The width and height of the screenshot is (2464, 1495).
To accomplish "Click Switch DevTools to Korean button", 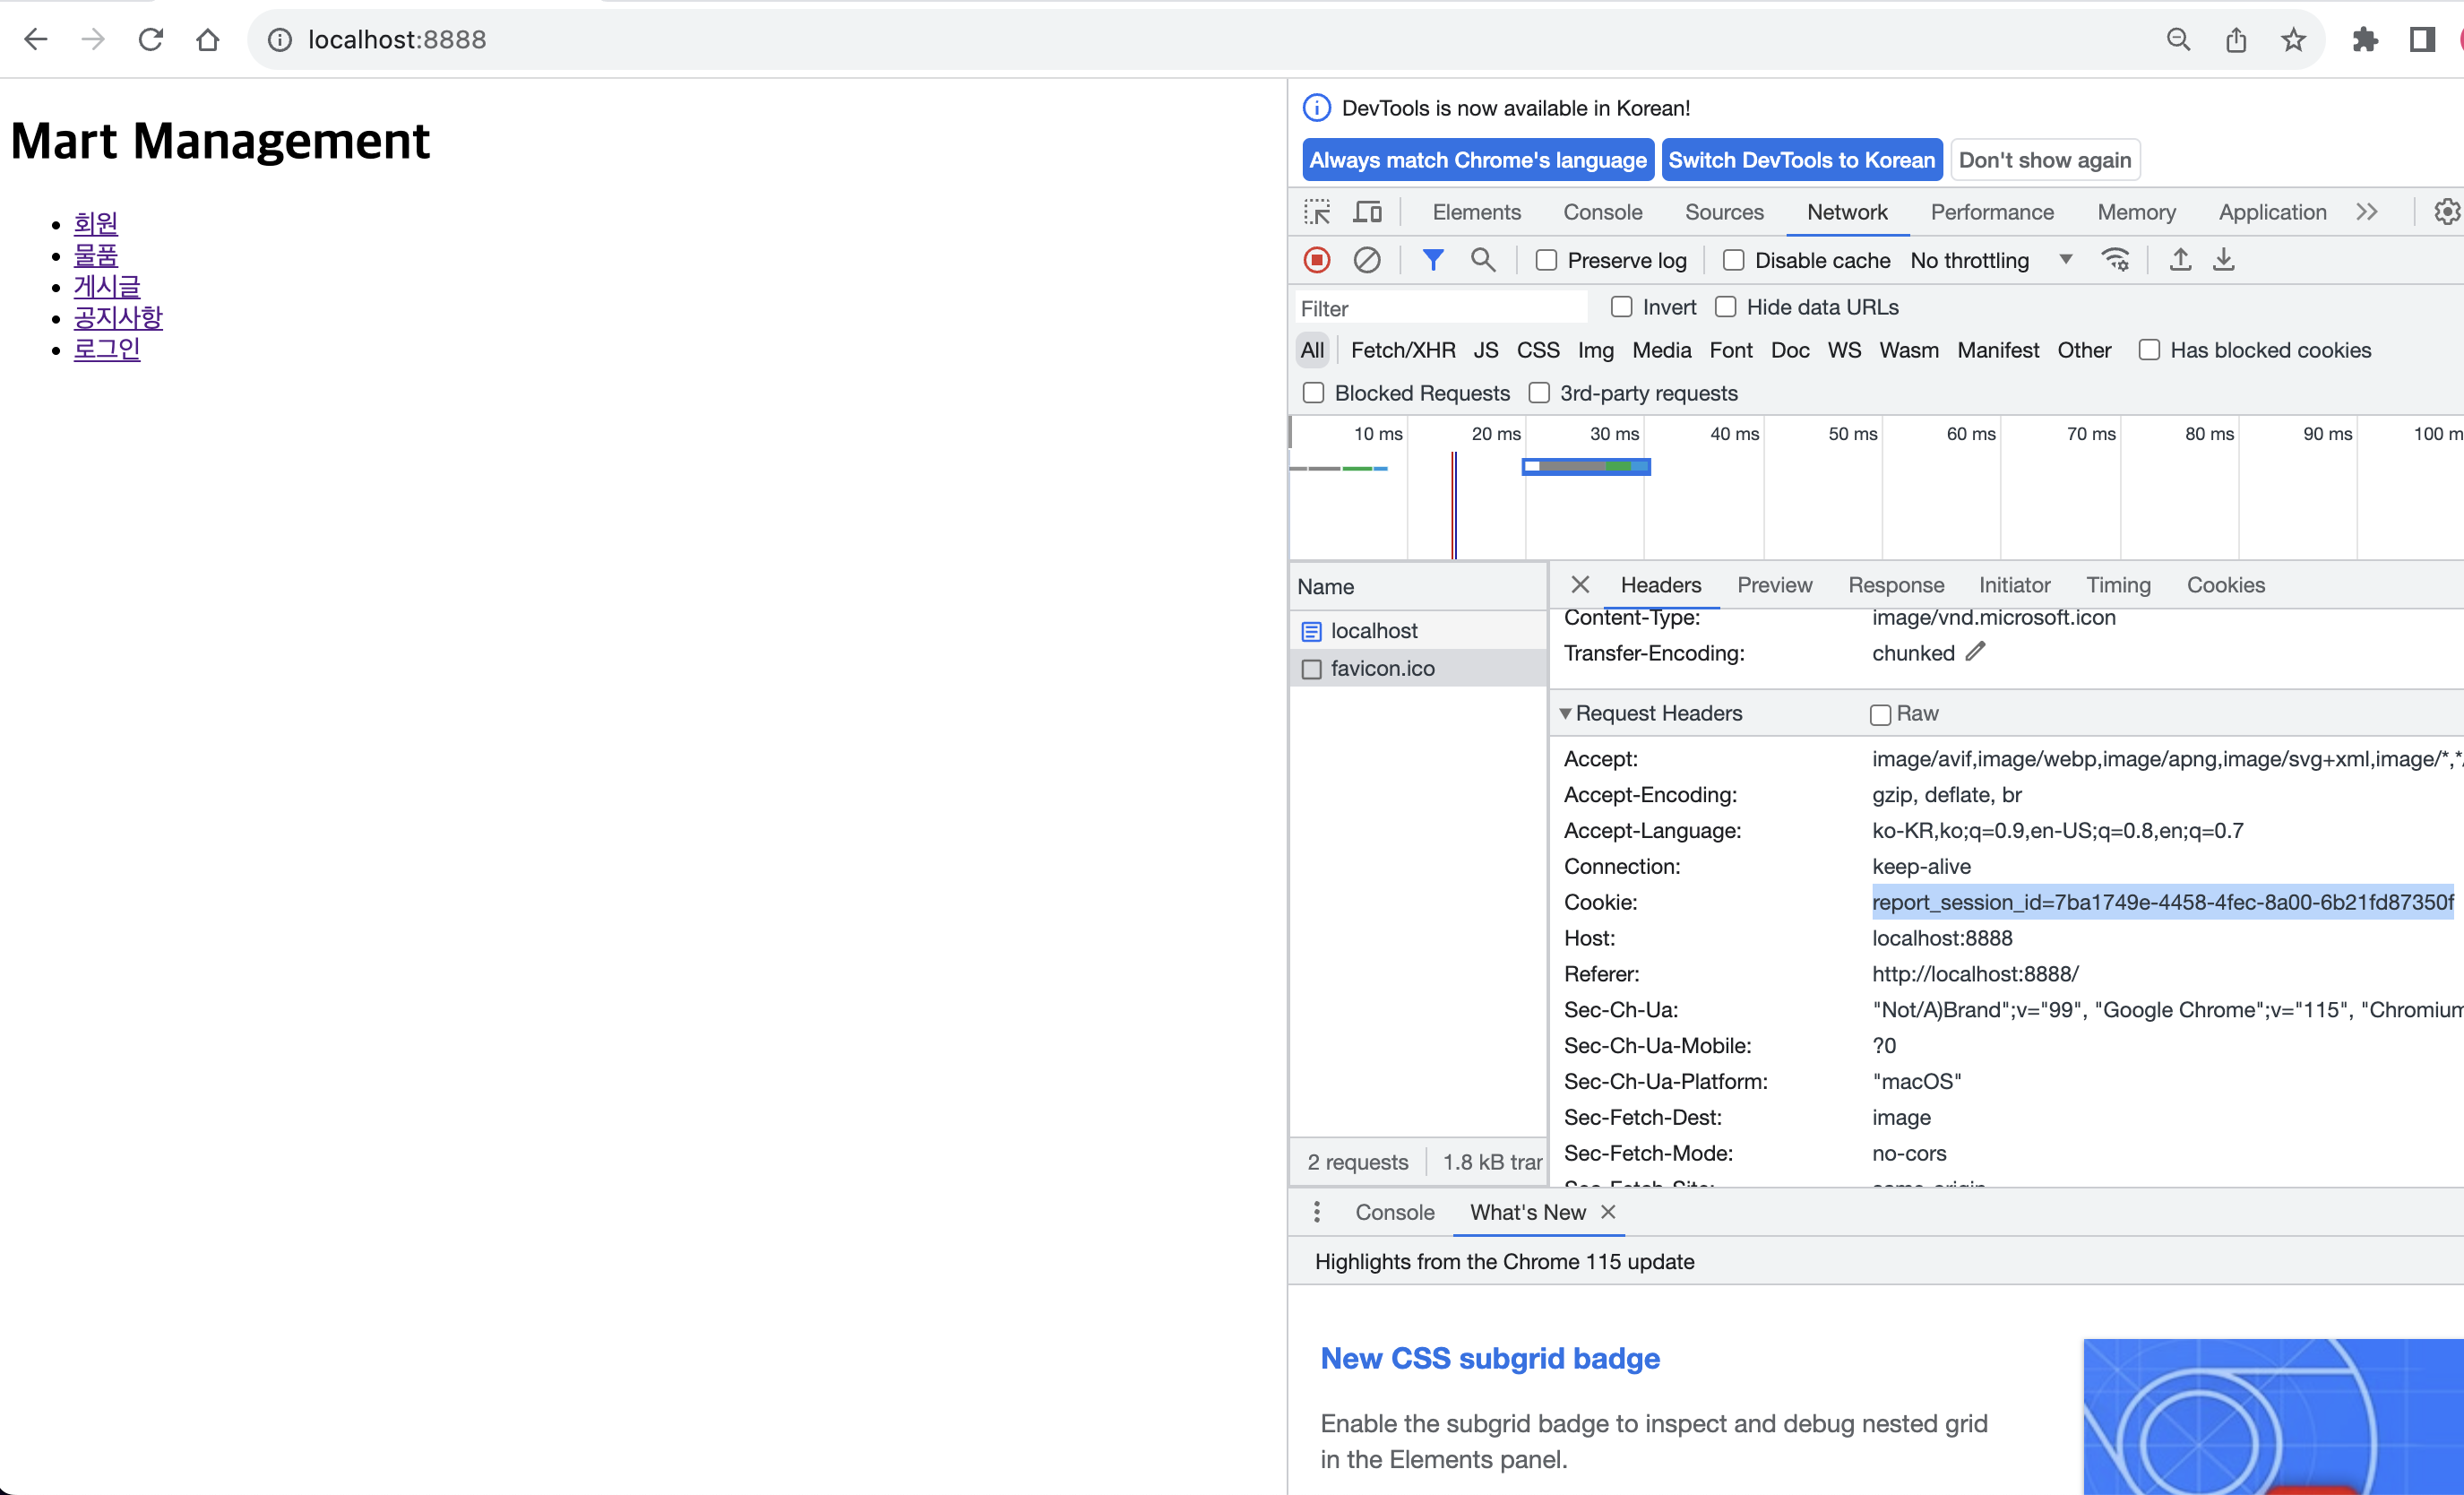I will [1801, 160].
